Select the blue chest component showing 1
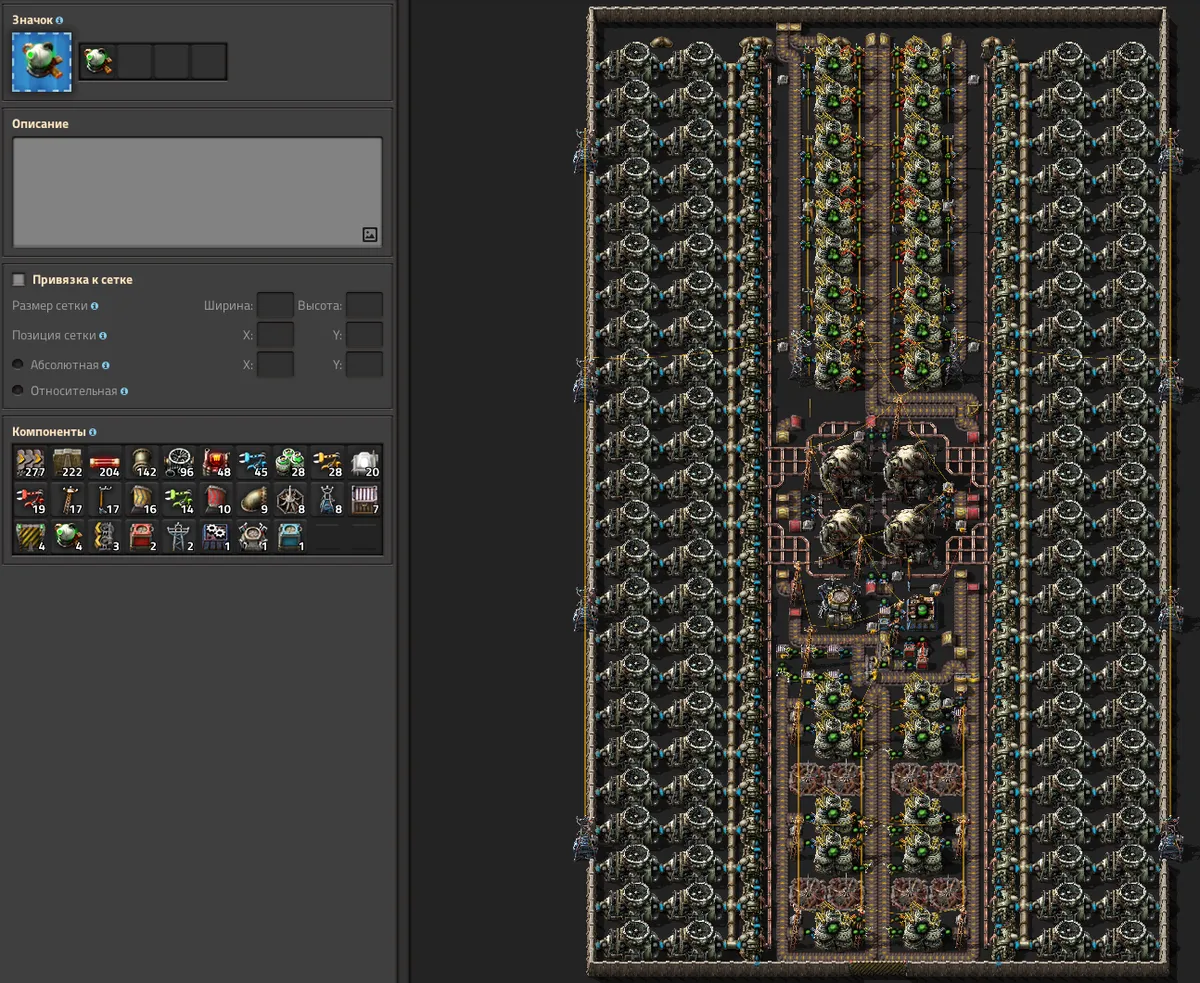This screenshot has width=1200, height=983. click(290, 537)
